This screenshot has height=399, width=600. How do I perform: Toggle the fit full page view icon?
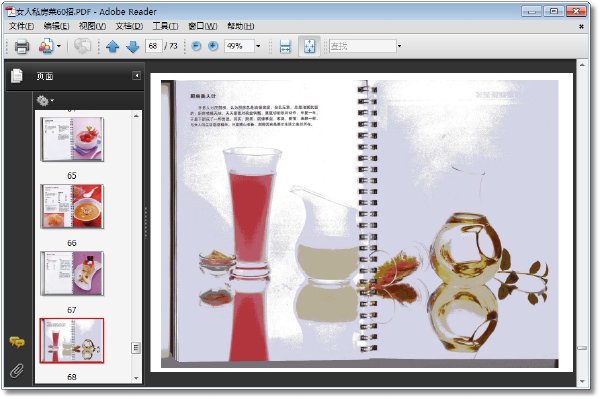(309, 46)
